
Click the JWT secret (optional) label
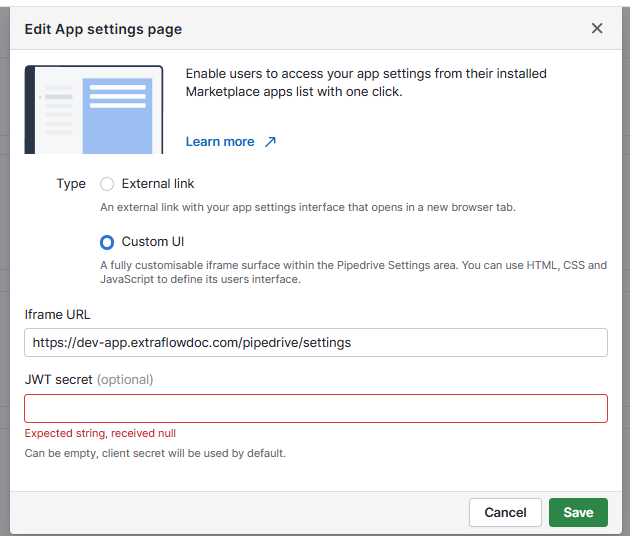tap(88, 380)
